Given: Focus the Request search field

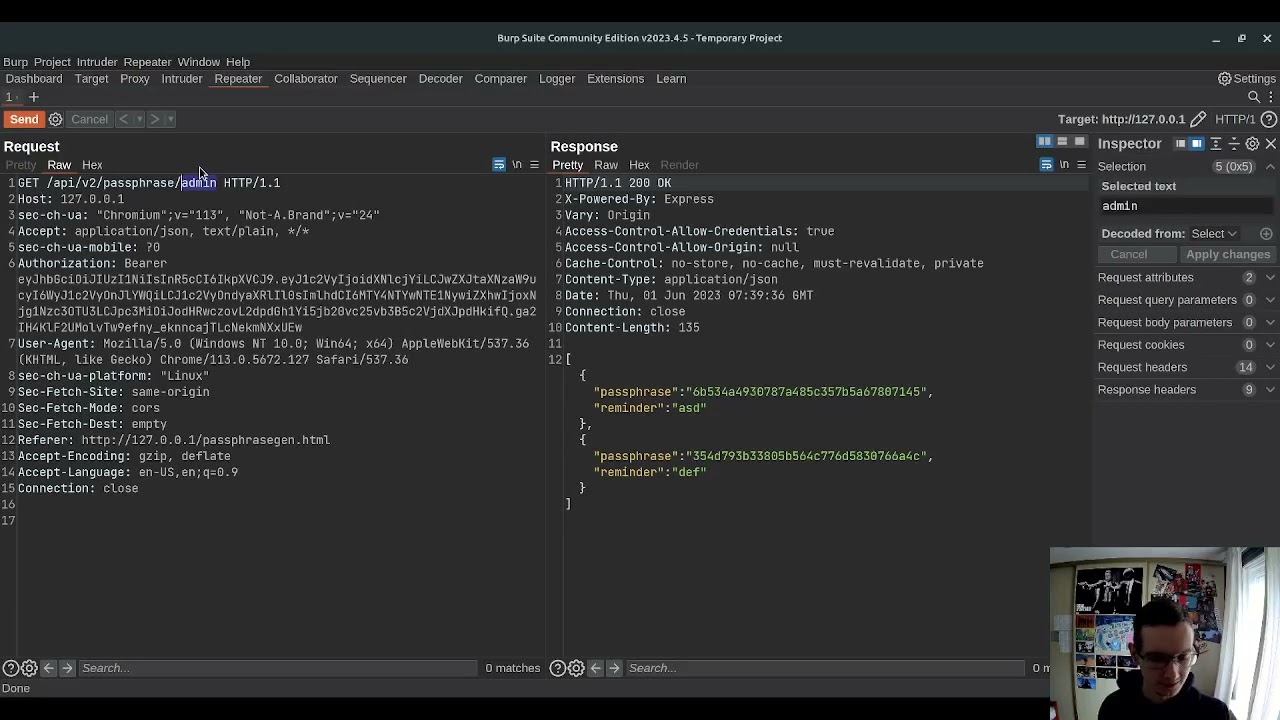Looking at the screenshot, I should (278, 668).
